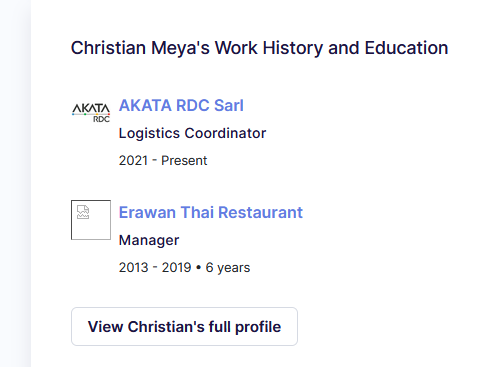Open the Erawan Thai Restaurant link

(211, 212)
